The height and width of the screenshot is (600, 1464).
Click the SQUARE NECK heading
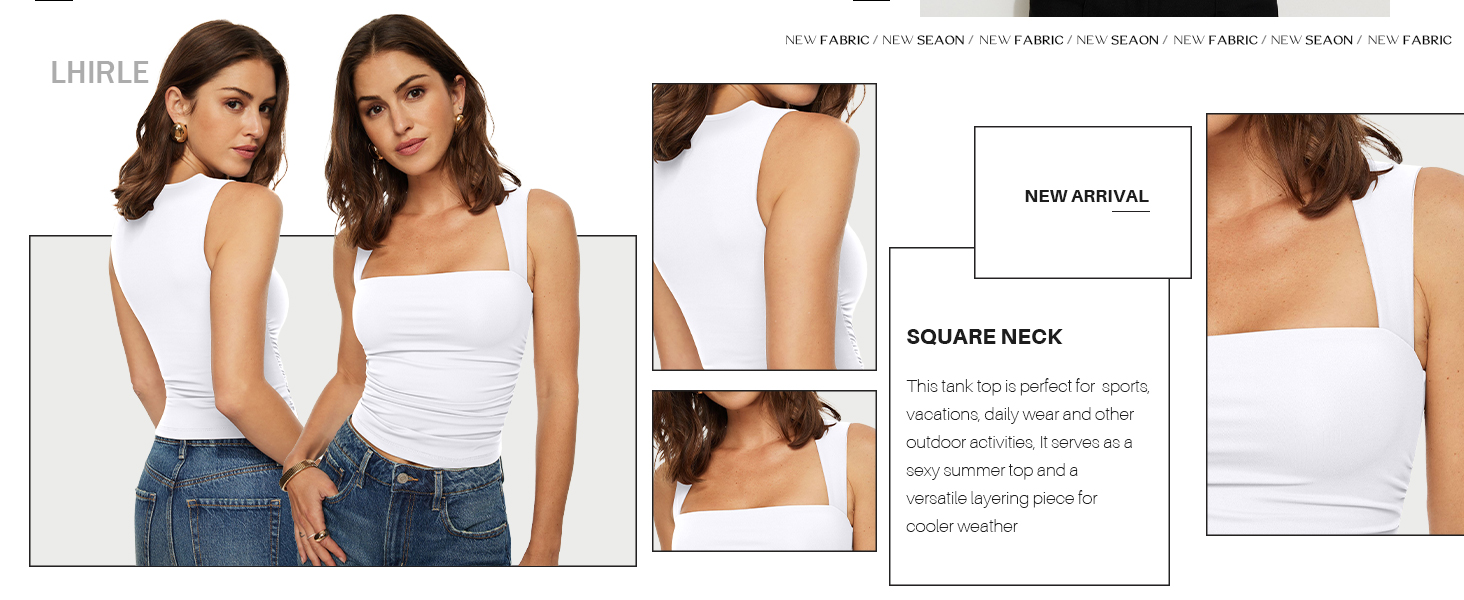(984, 337)
